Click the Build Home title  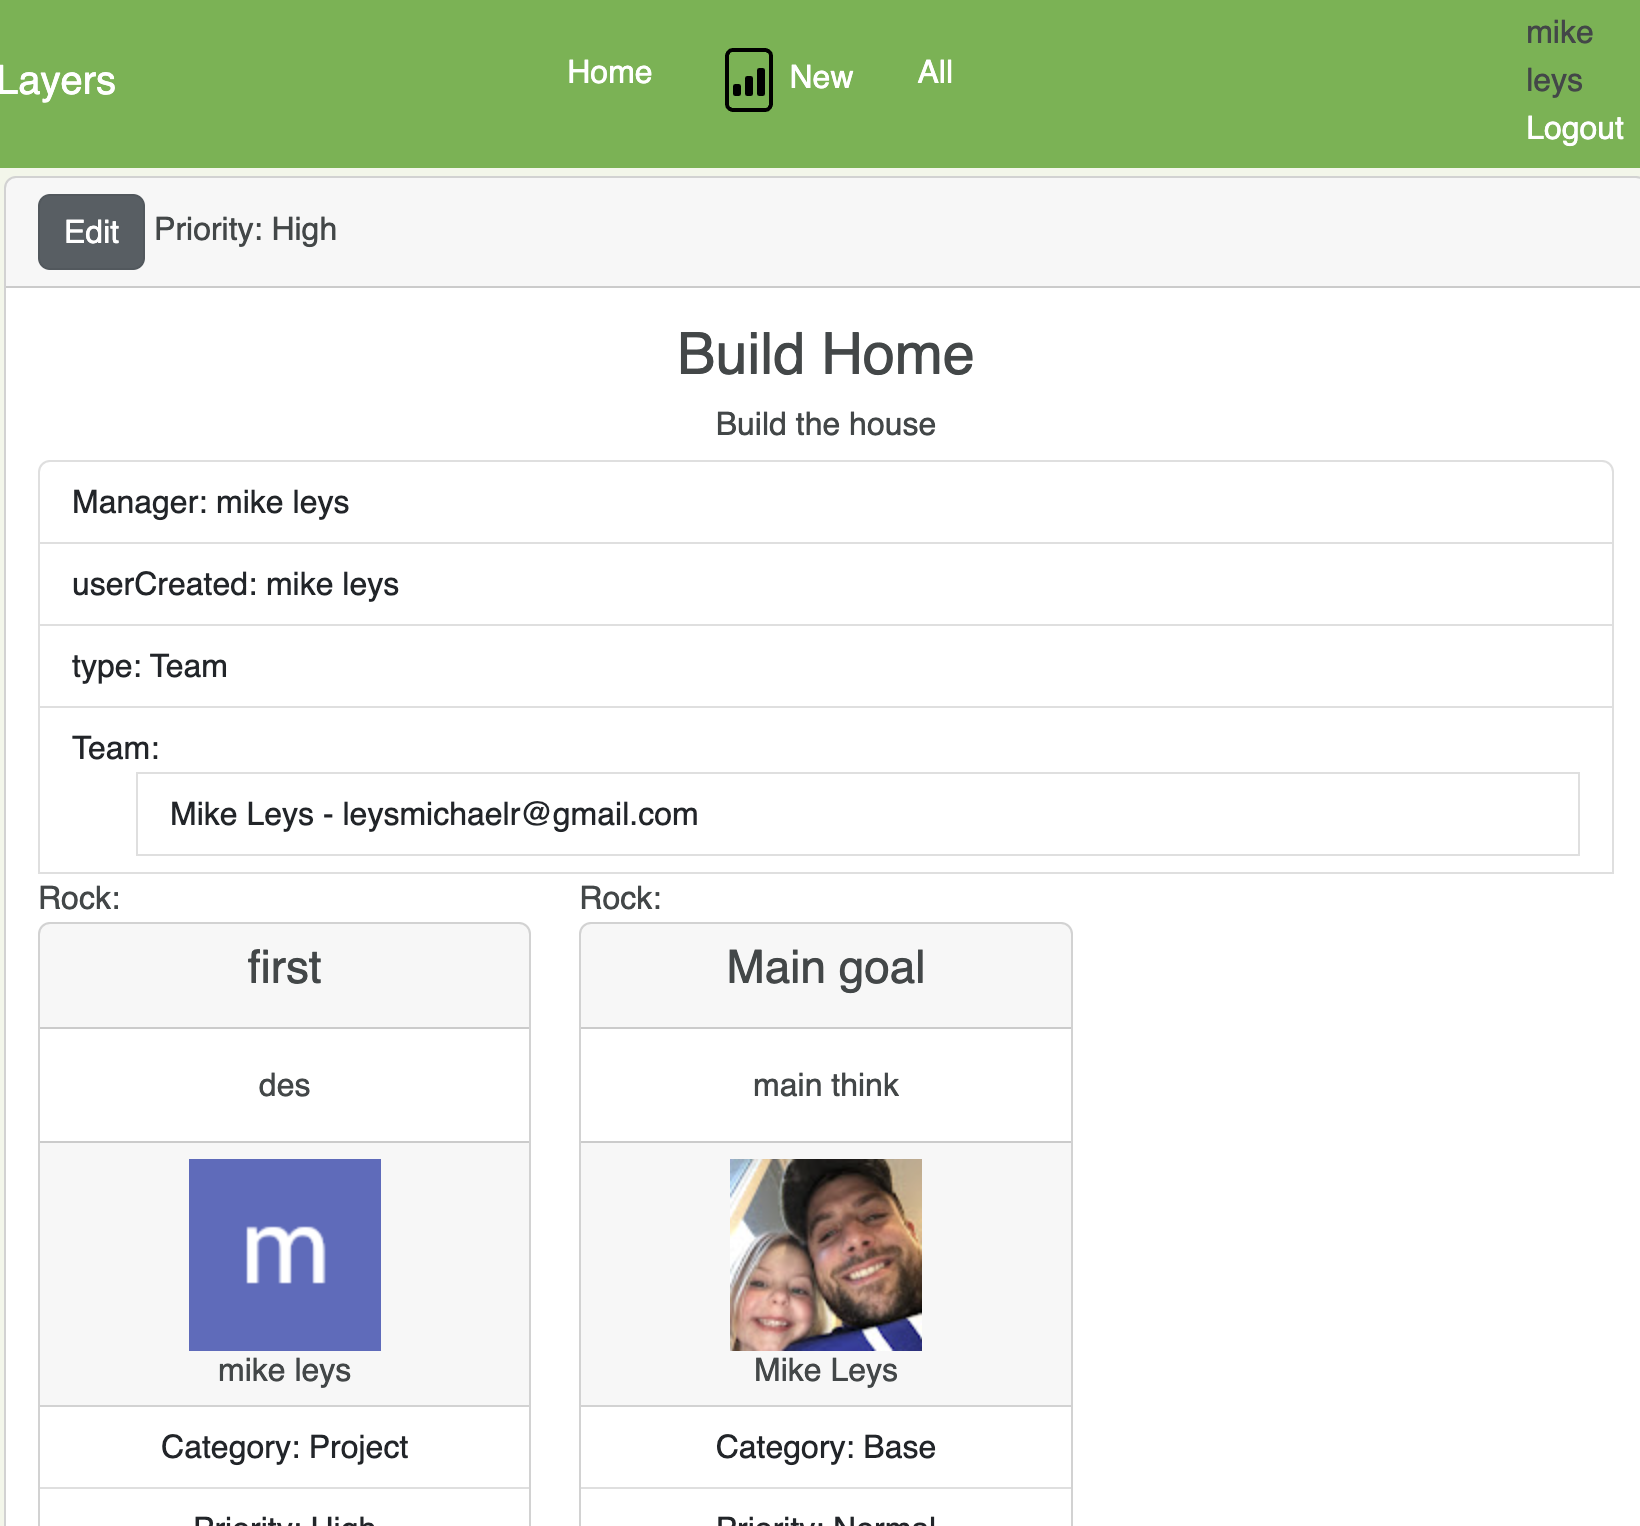click(826, 354)
